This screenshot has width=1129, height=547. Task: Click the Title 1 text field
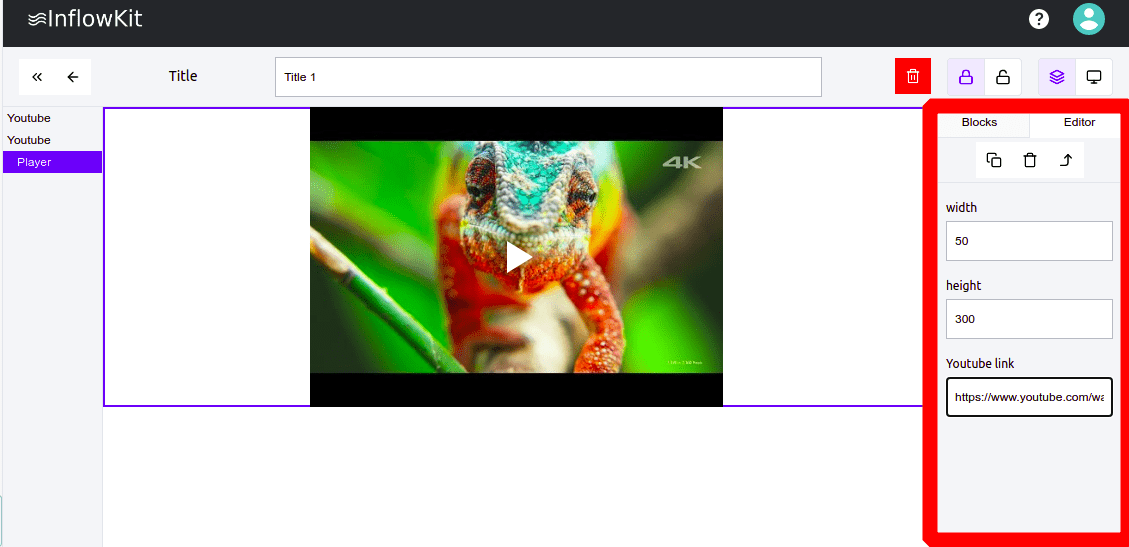click(548, 77)
